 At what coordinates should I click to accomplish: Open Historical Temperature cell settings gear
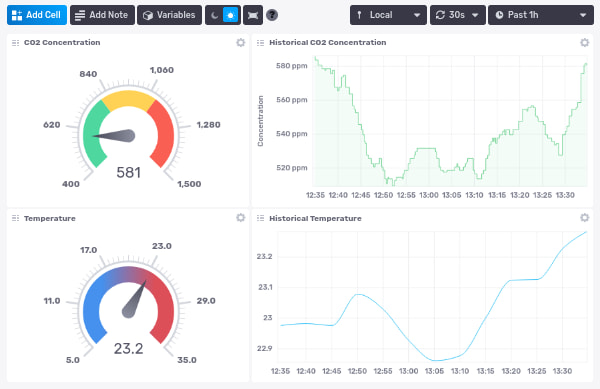pos(584,218)
